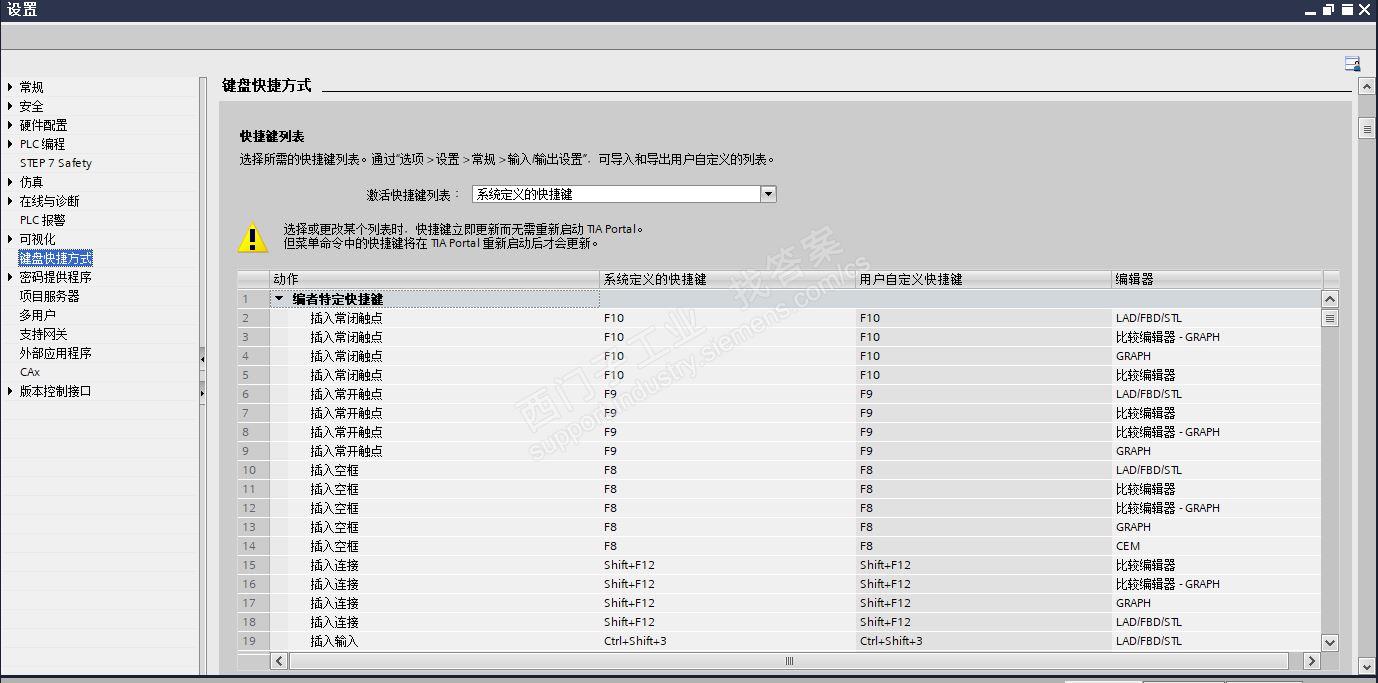
Task: Select CAx in navigation
Action: point(30,372)
